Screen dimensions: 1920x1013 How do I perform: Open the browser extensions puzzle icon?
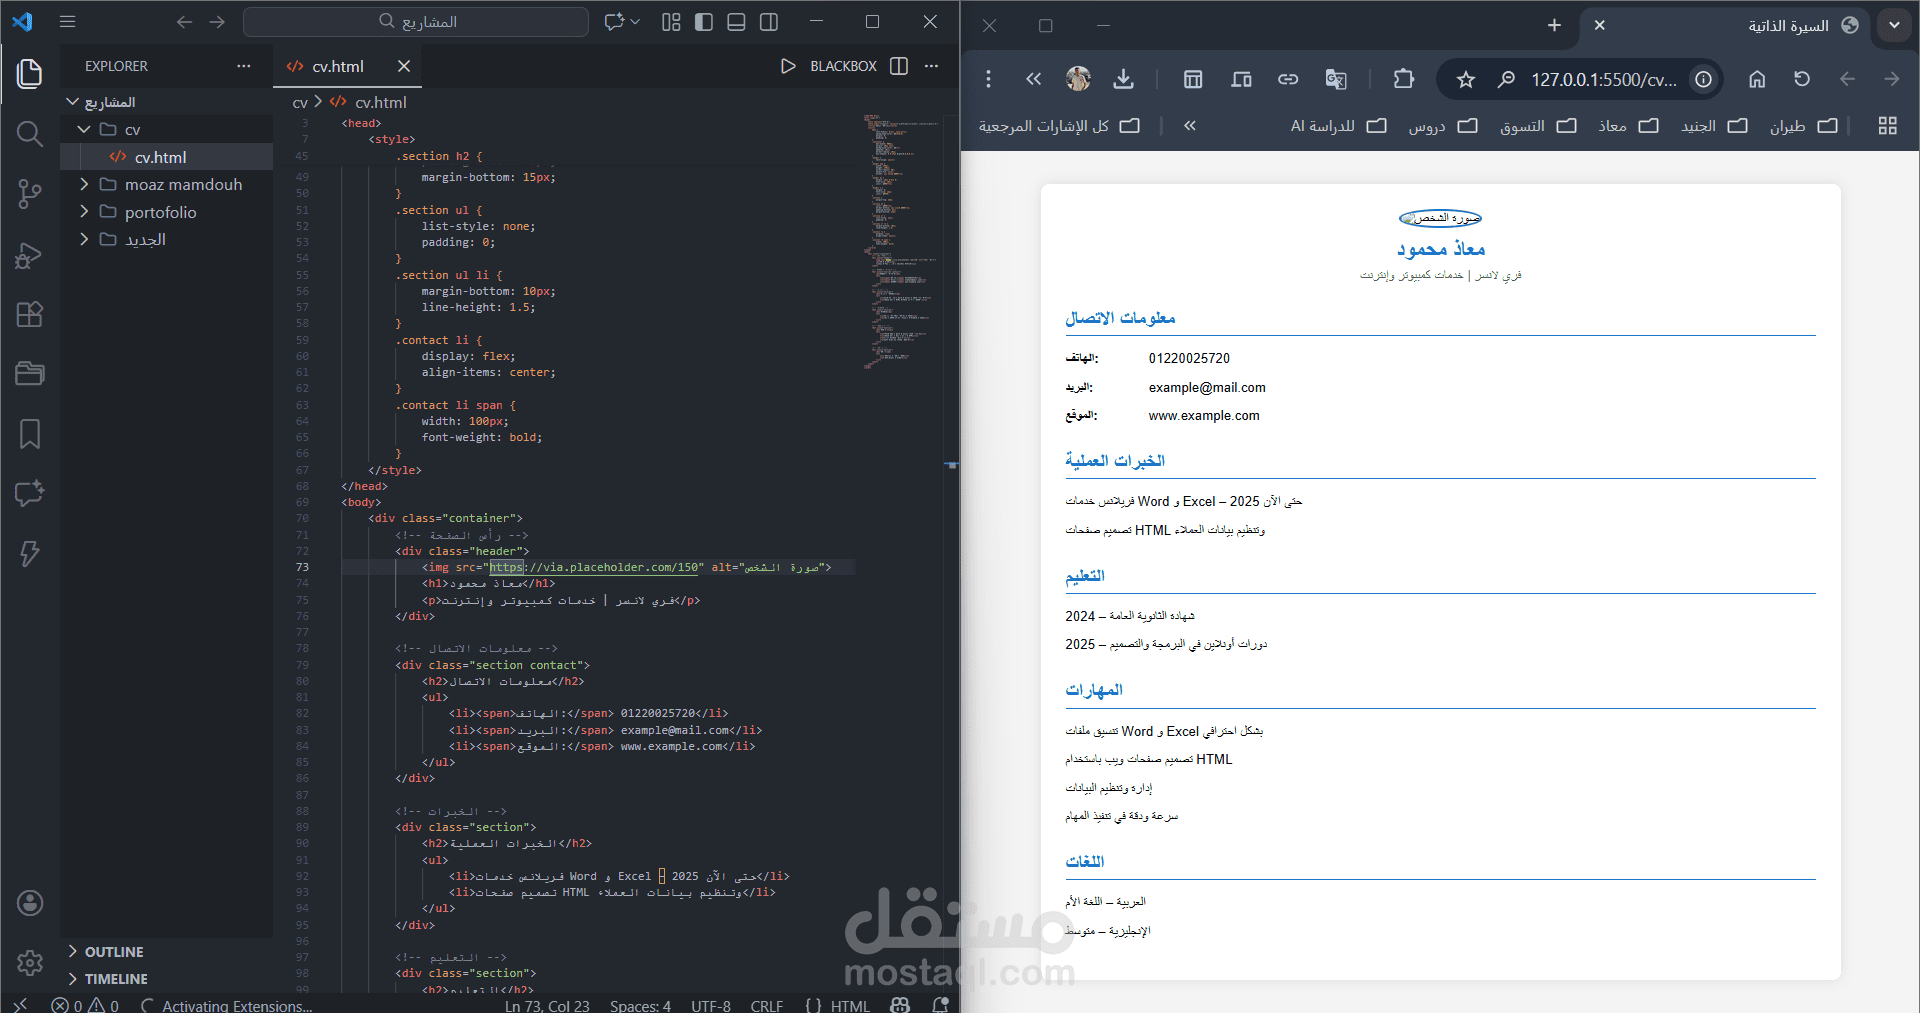click(1404, 79)
